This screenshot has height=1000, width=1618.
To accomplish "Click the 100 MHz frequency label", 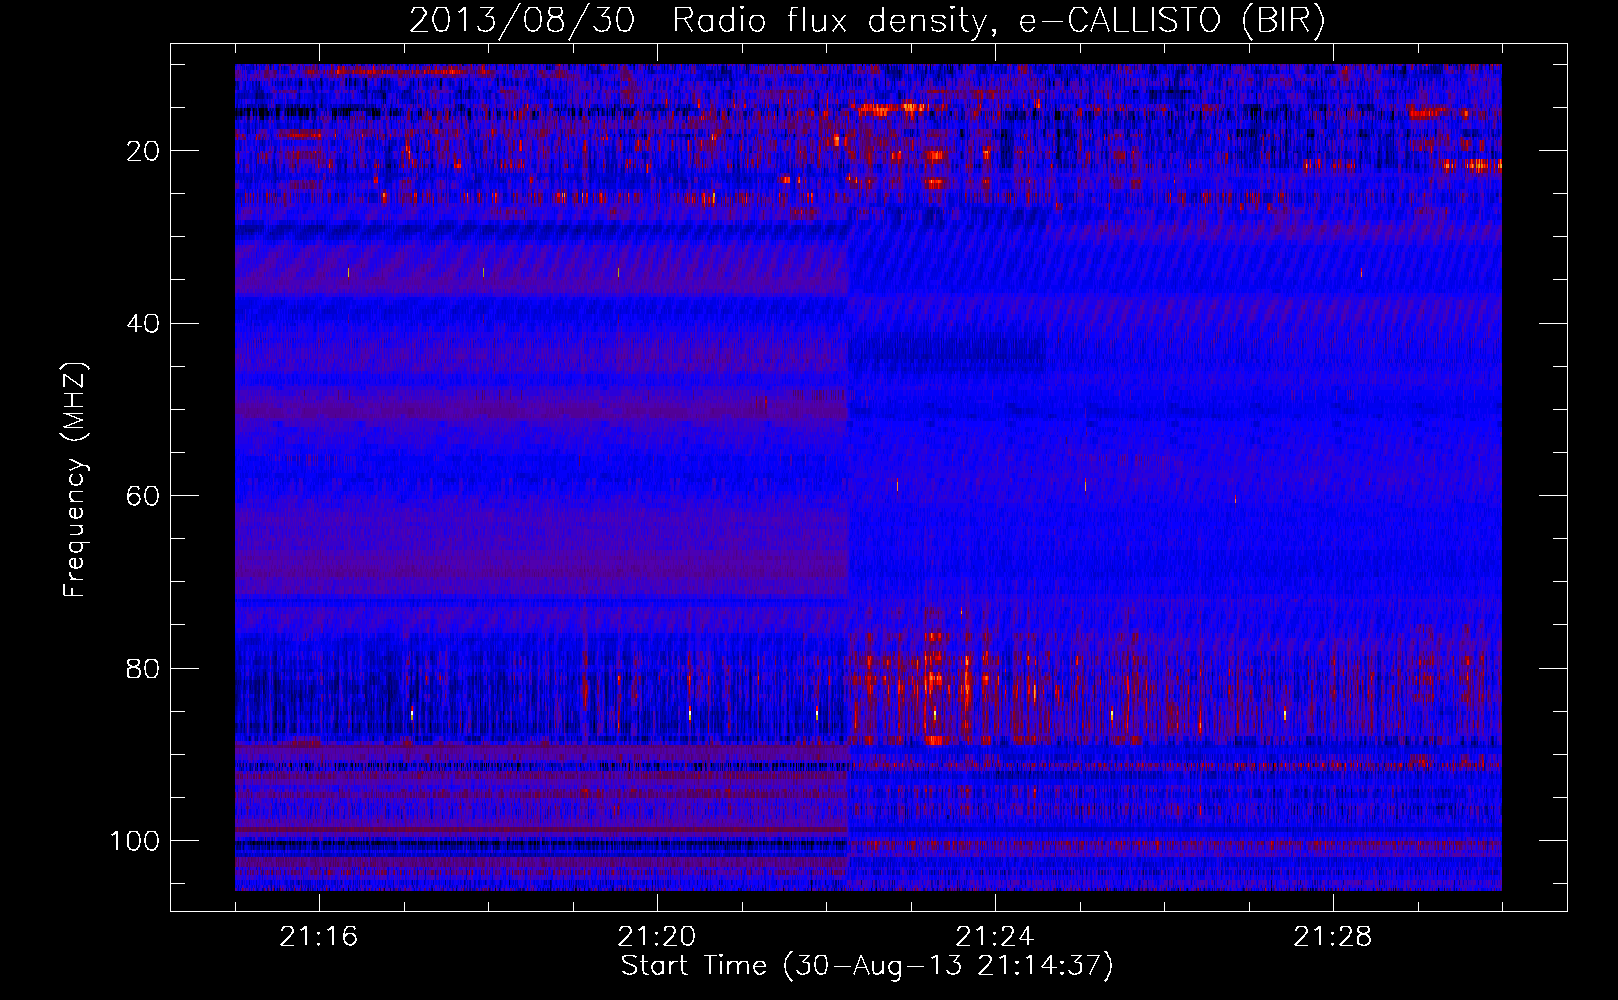I will pyautogui.click(x=135, y=841).
